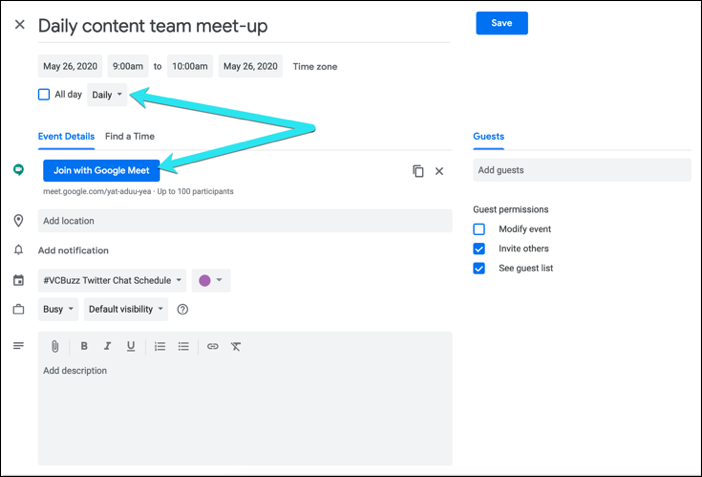The image size is (702, 477).
Task: Open the start date May 26, 2020
Action: 70,66
